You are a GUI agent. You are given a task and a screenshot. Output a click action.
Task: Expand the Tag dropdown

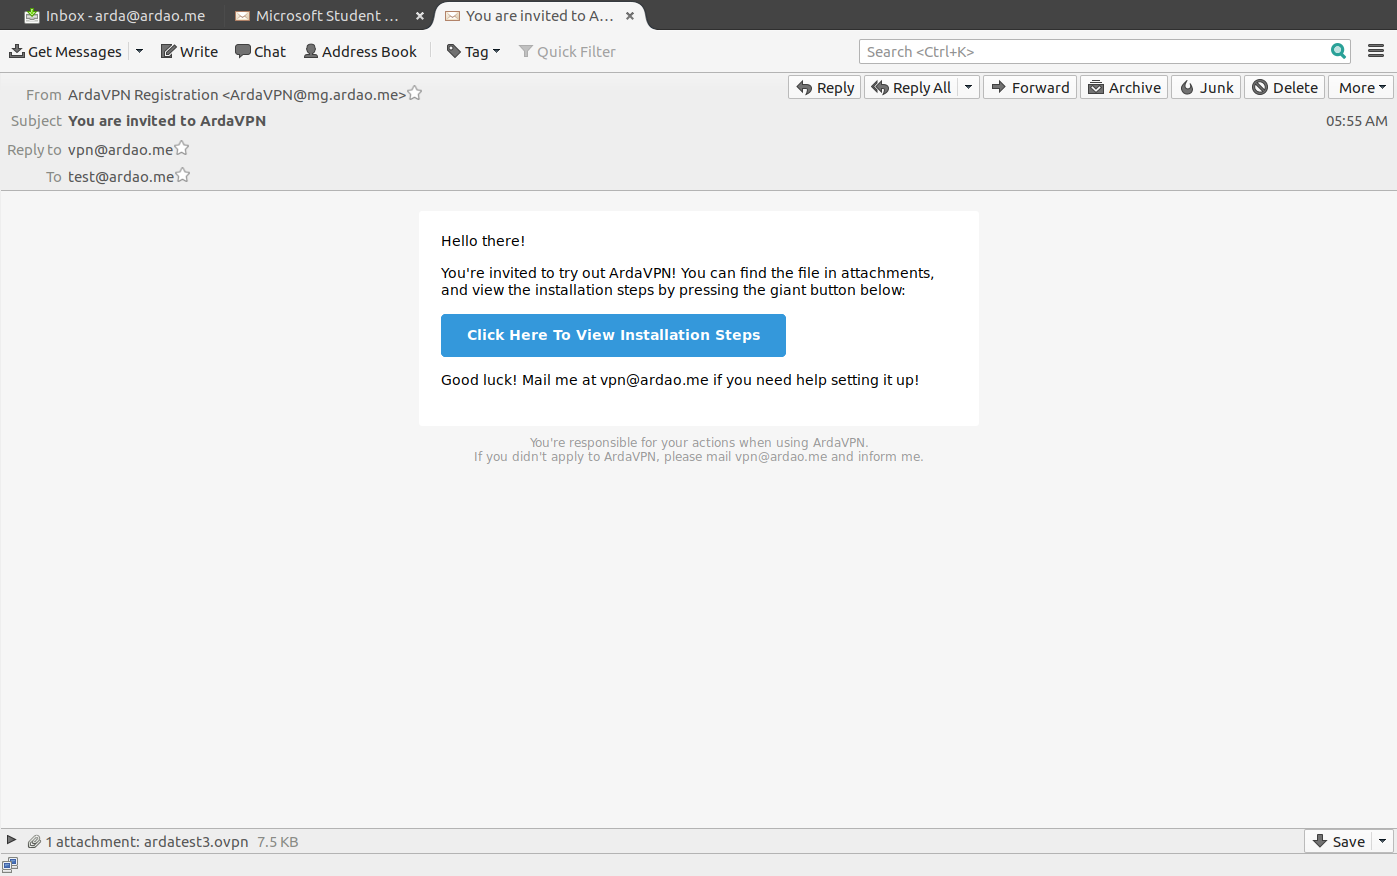click(x=473, y=51)
